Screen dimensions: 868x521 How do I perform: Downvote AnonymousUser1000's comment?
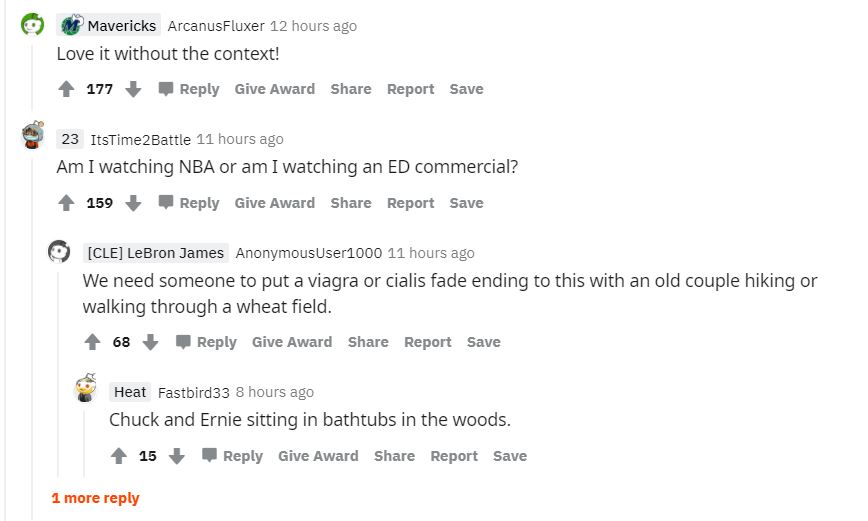[x=151, y=342]
